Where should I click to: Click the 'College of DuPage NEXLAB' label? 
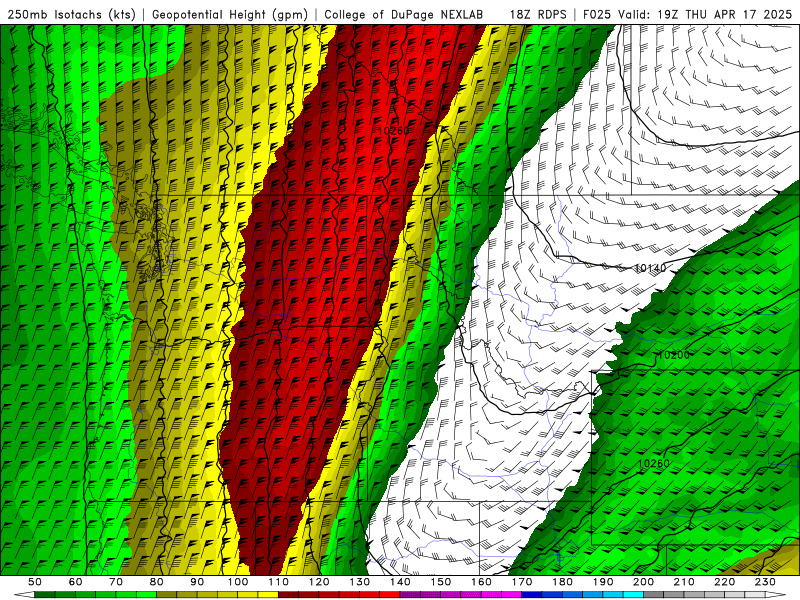(x=404, y=15)
